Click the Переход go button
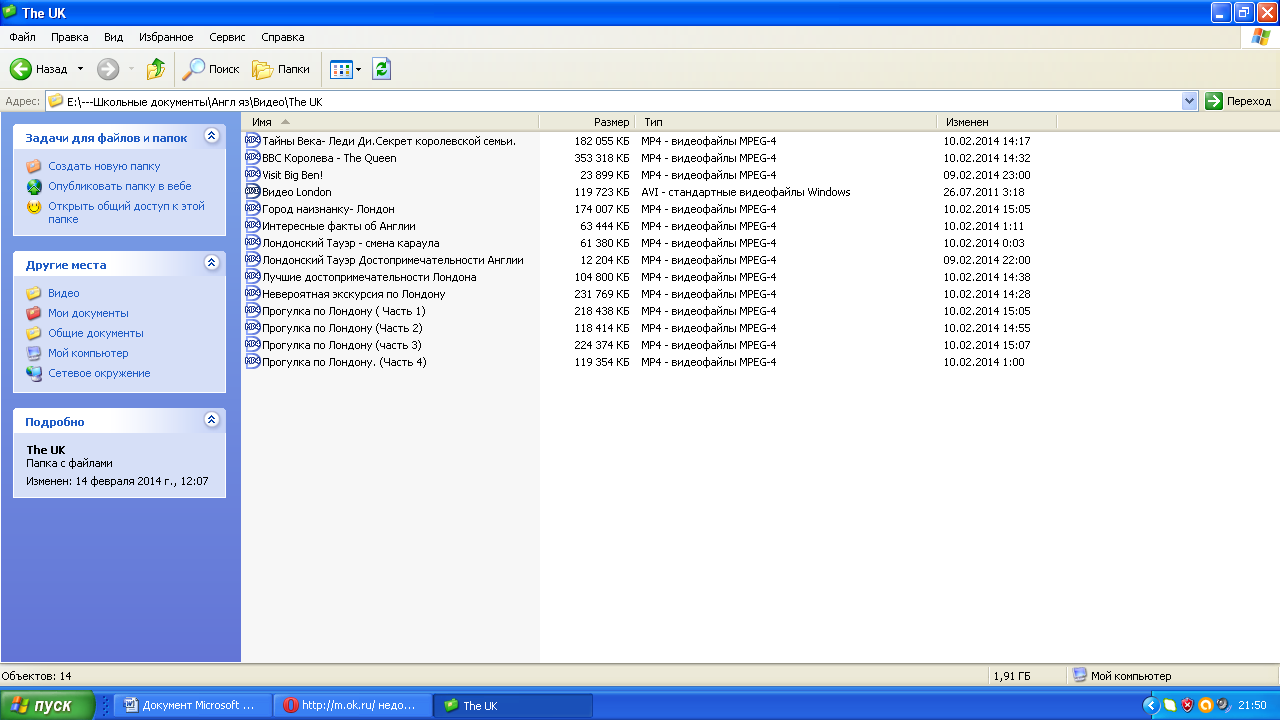The height and width of the screenshot is (720, 1280). pyautogui.click(x=1239, y=101)
